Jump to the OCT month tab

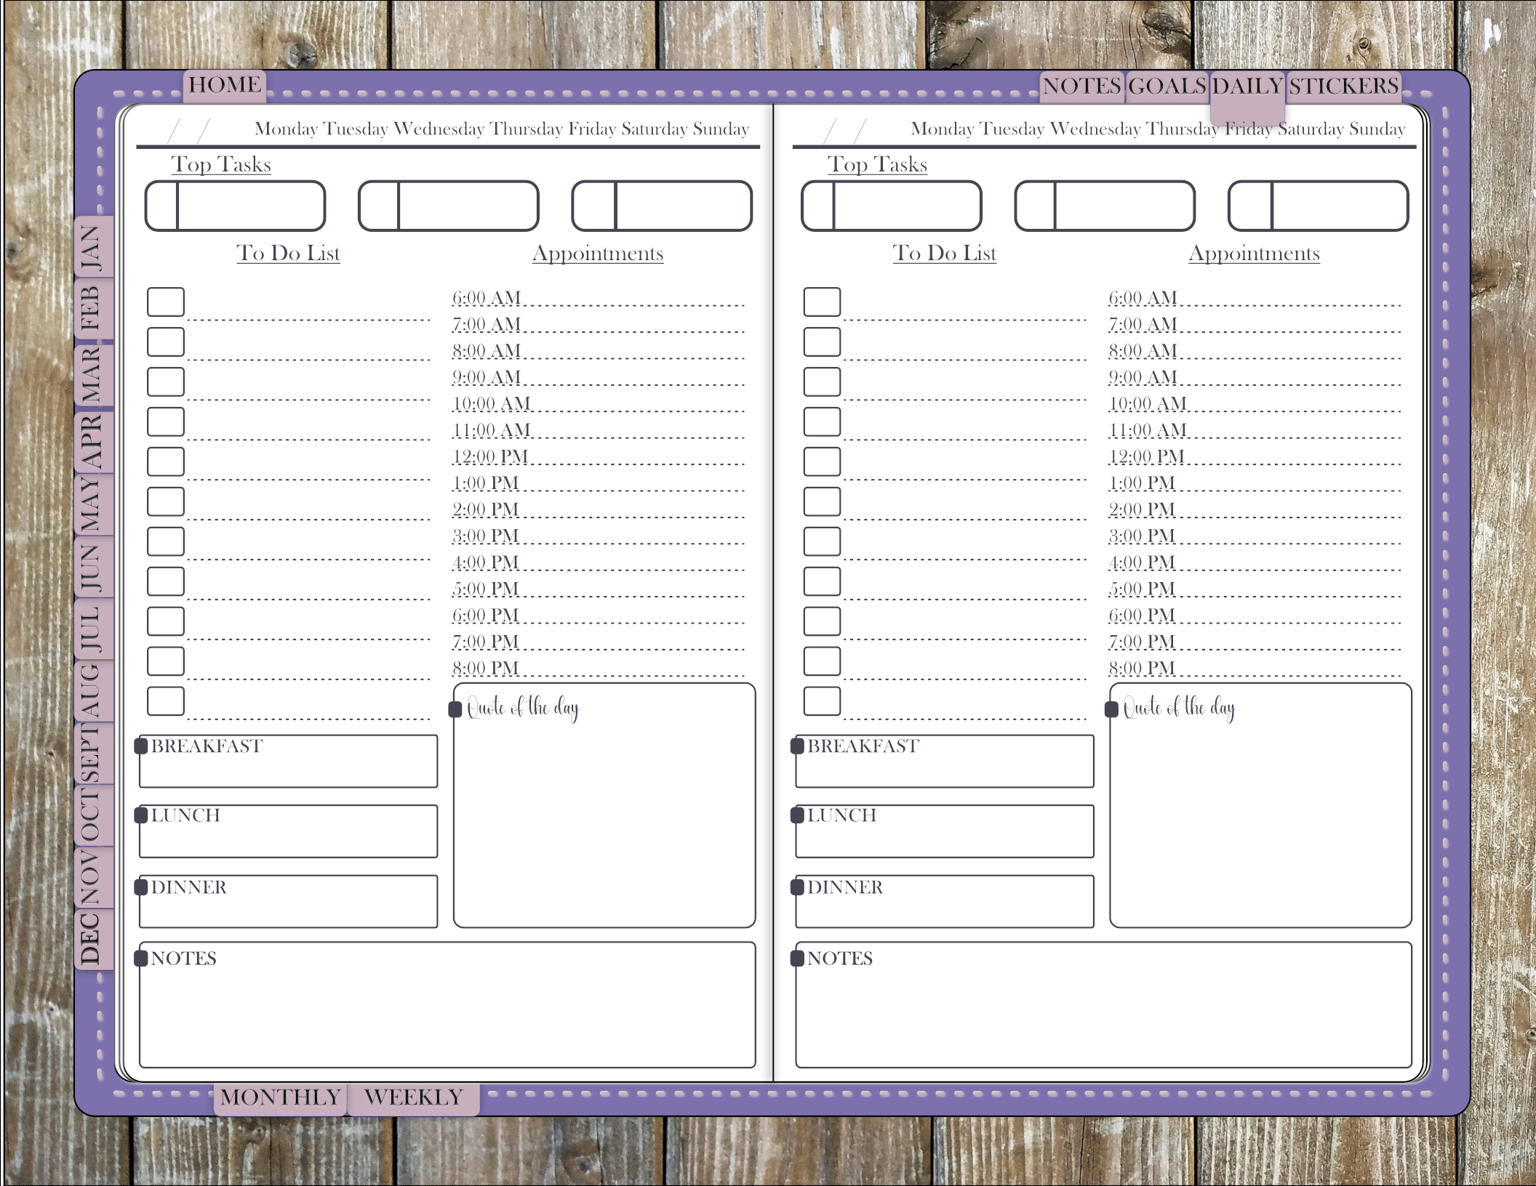pos(92,814)
